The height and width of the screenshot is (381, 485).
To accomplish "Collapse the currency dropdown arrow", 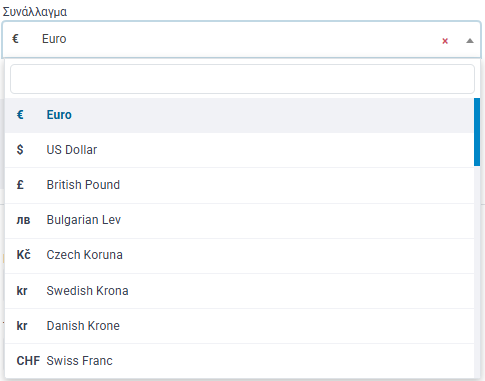I will (470, 41).
